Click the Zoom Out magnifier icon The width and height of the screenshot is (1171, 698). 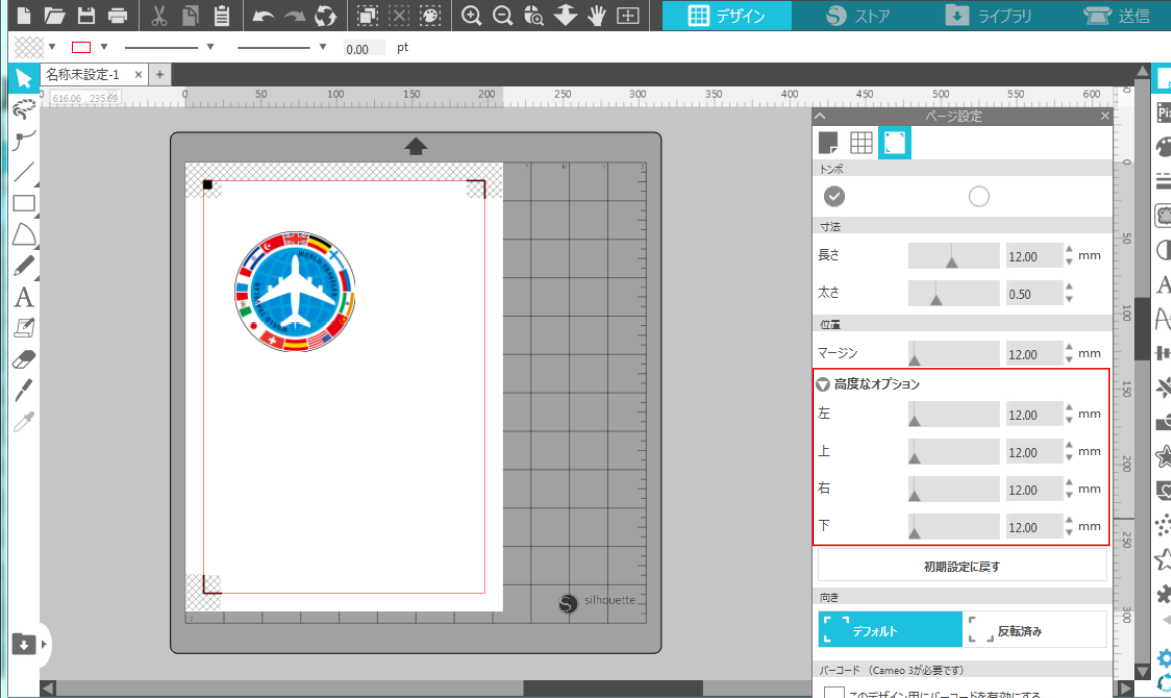tap(503, 15)
